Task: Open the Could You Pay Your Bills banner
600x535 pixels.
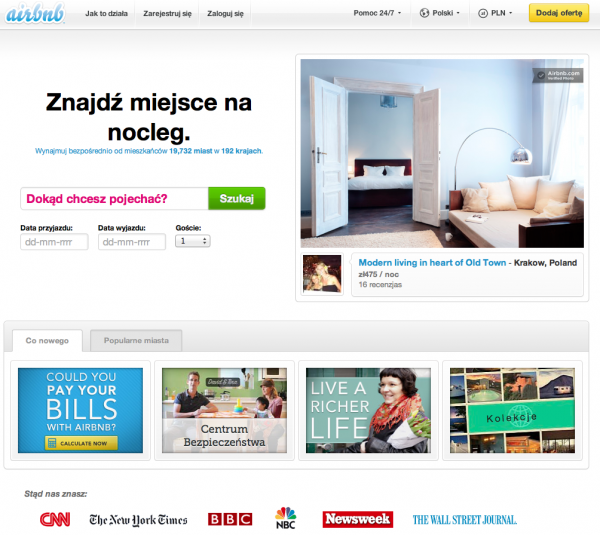Action: (80, 410)
